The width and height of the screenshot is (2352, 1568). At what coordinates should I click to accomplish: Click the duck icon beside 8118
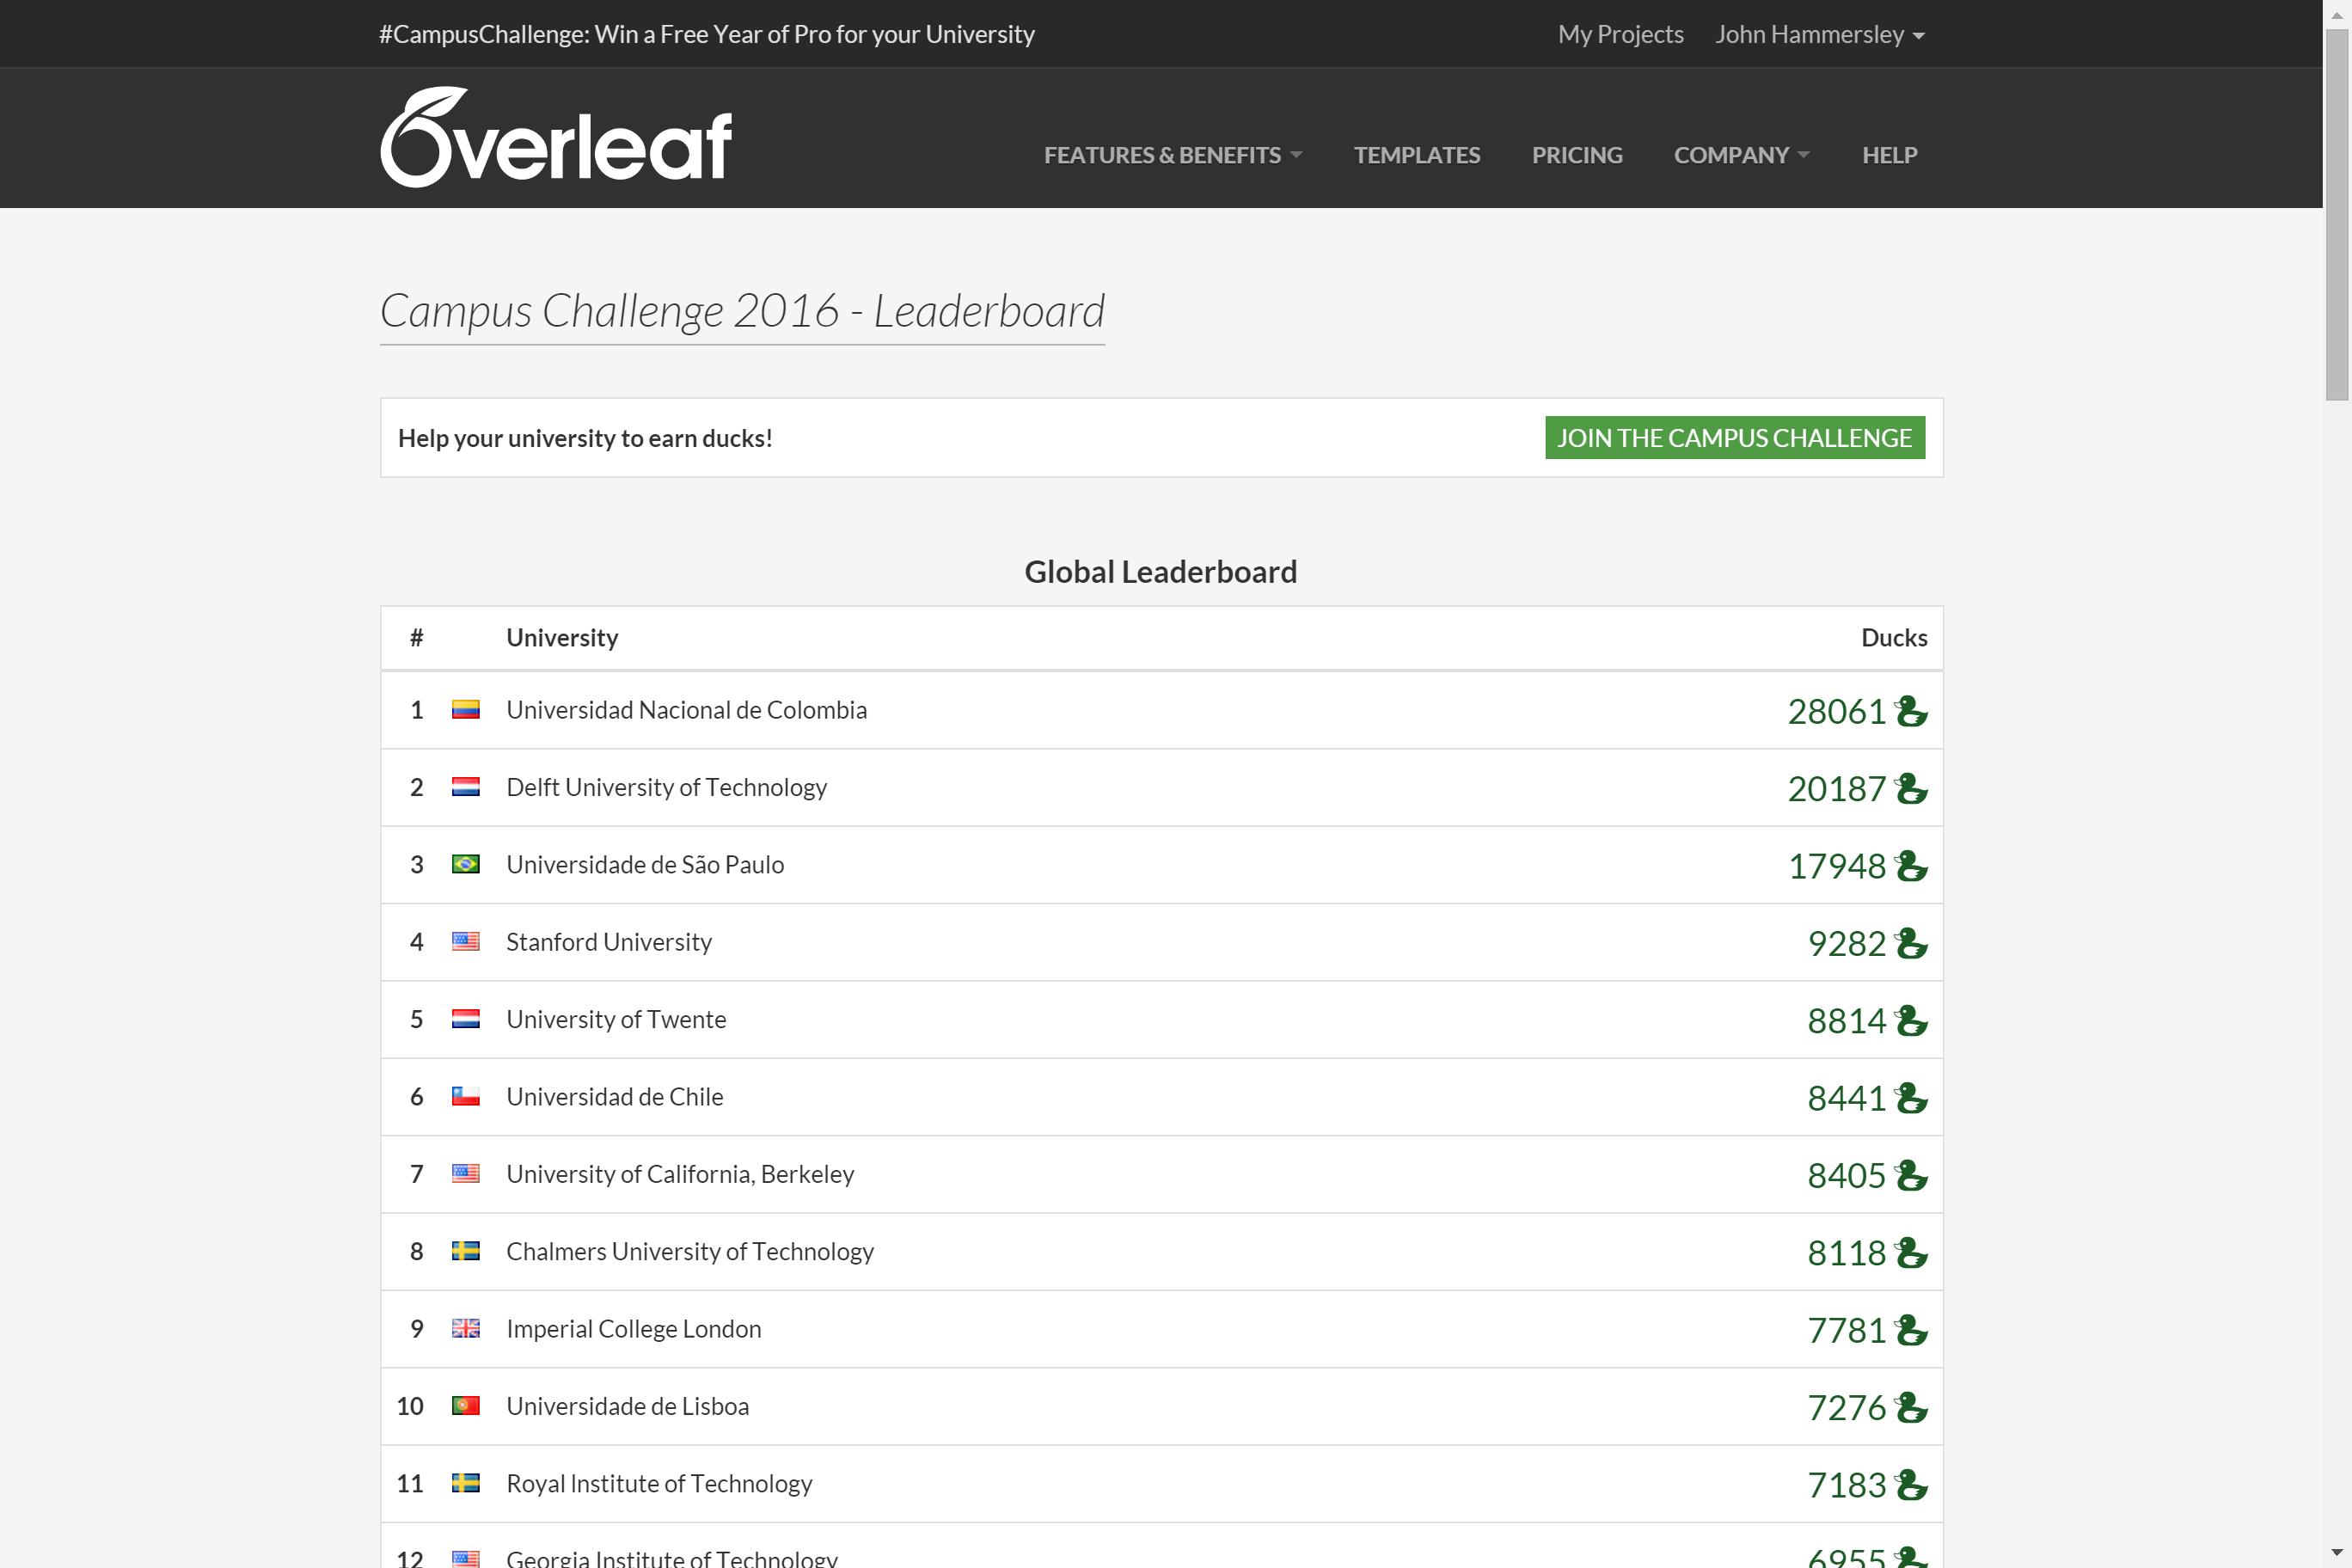point(1911,1252)
